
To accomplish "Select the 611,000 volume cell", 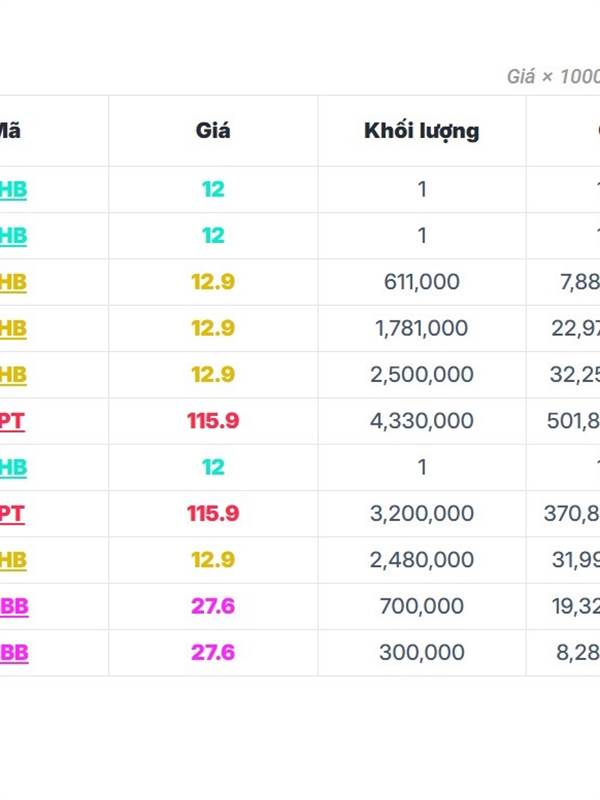I will click(x=421, y=282).
